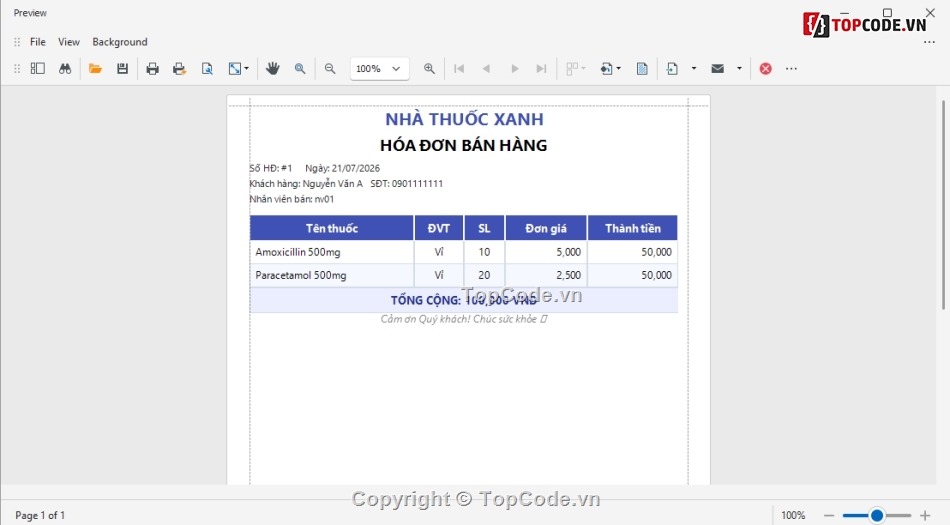Toggle the thumbnails panel icon

(x=38, y=68)
